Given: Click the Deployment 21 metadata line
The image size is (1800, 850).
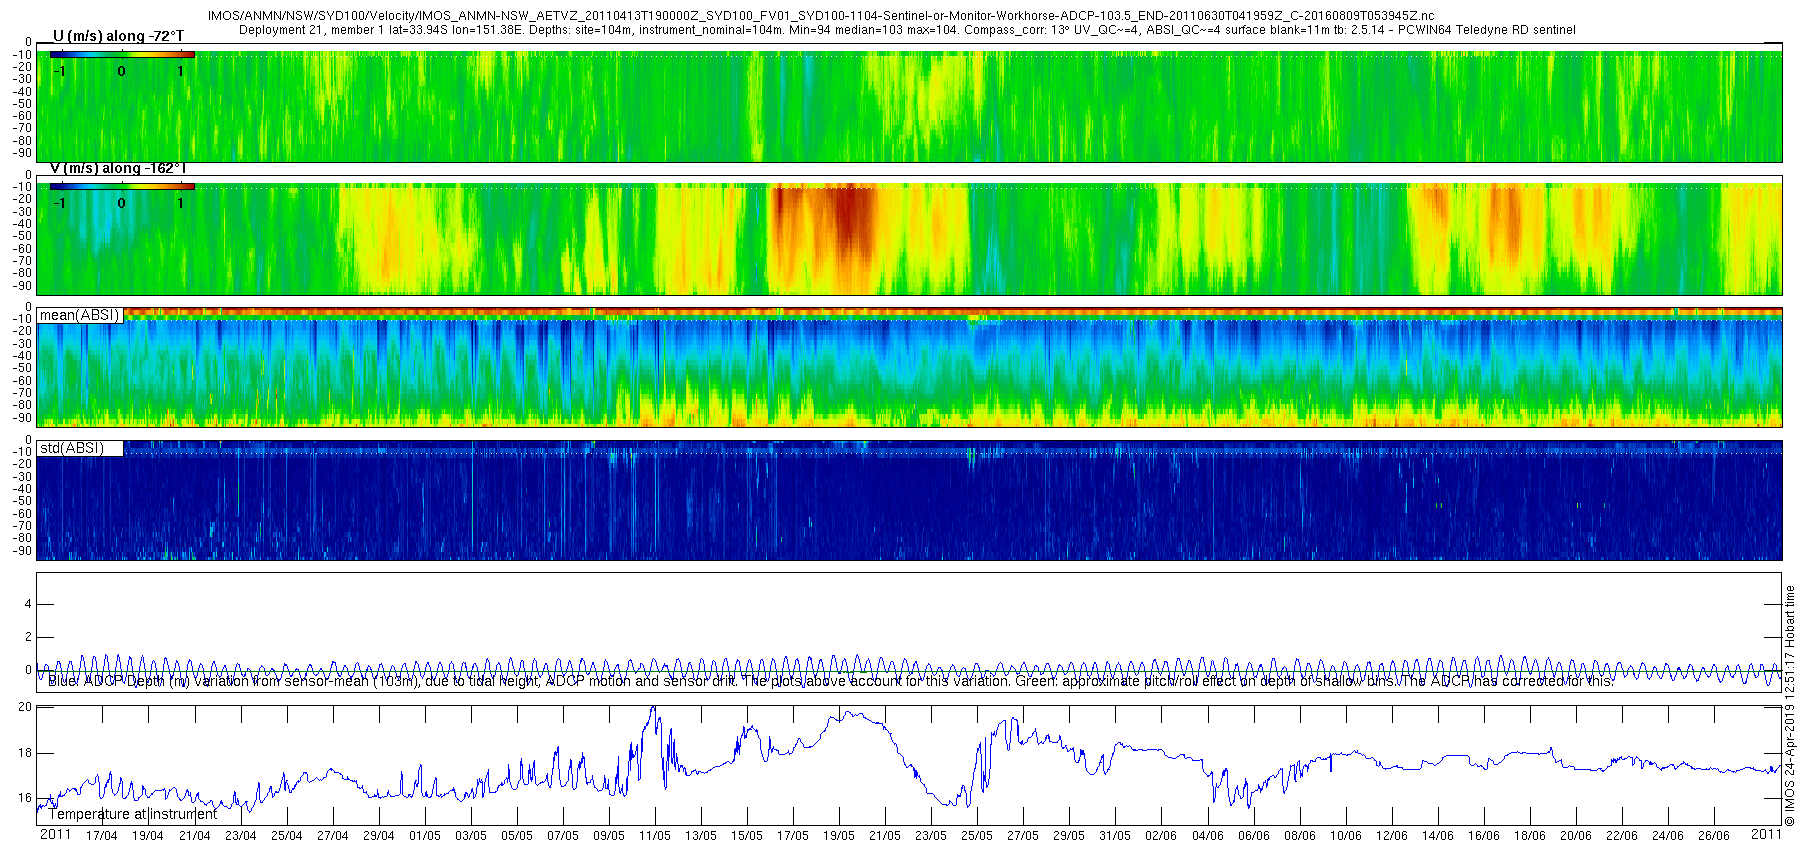Looking at the screenshot, I should (x=906, y=30).
